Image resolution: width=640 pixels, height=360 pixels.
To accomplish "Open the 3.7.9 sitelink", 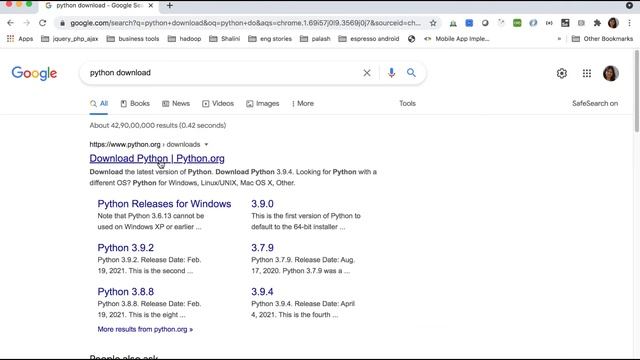I will [262, 248].
